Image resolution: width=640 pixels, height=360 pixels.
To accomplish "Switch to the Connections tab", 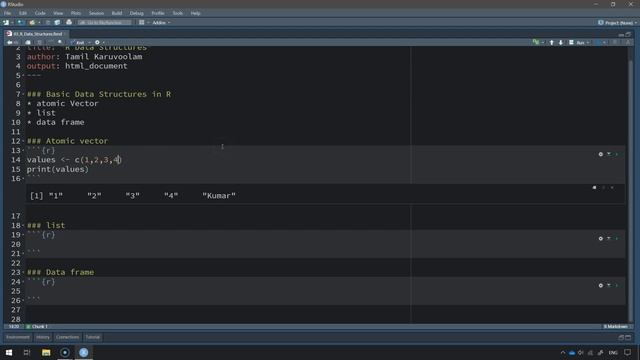I will [x=67, y=337].
